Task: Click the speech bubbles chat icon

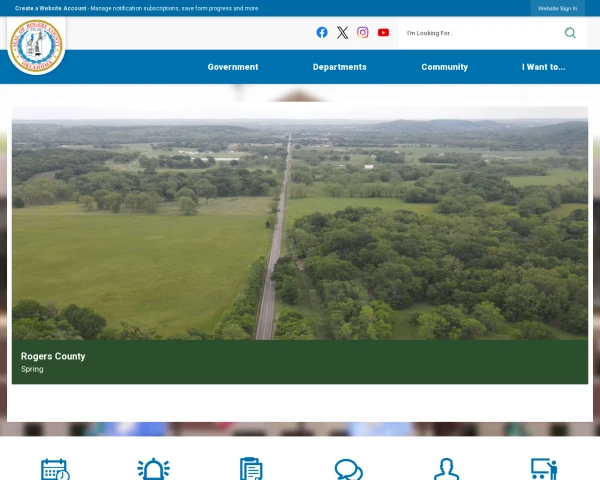Action: [x=348, y=469]
